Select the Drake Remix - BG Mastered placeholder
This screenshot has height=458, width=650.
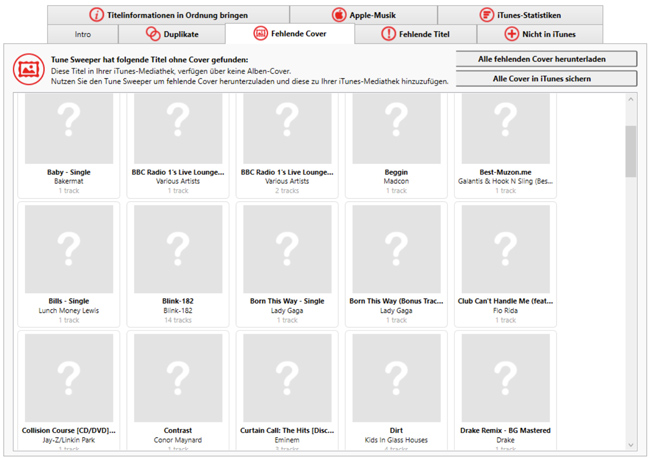pyautogui.click(x=506, y=378)
